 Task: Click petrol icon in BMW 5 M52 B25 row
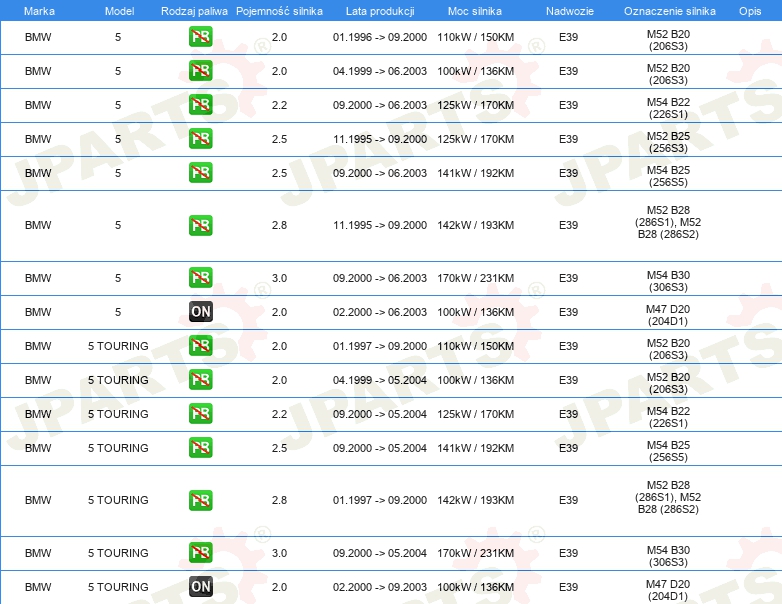point(200,139)
